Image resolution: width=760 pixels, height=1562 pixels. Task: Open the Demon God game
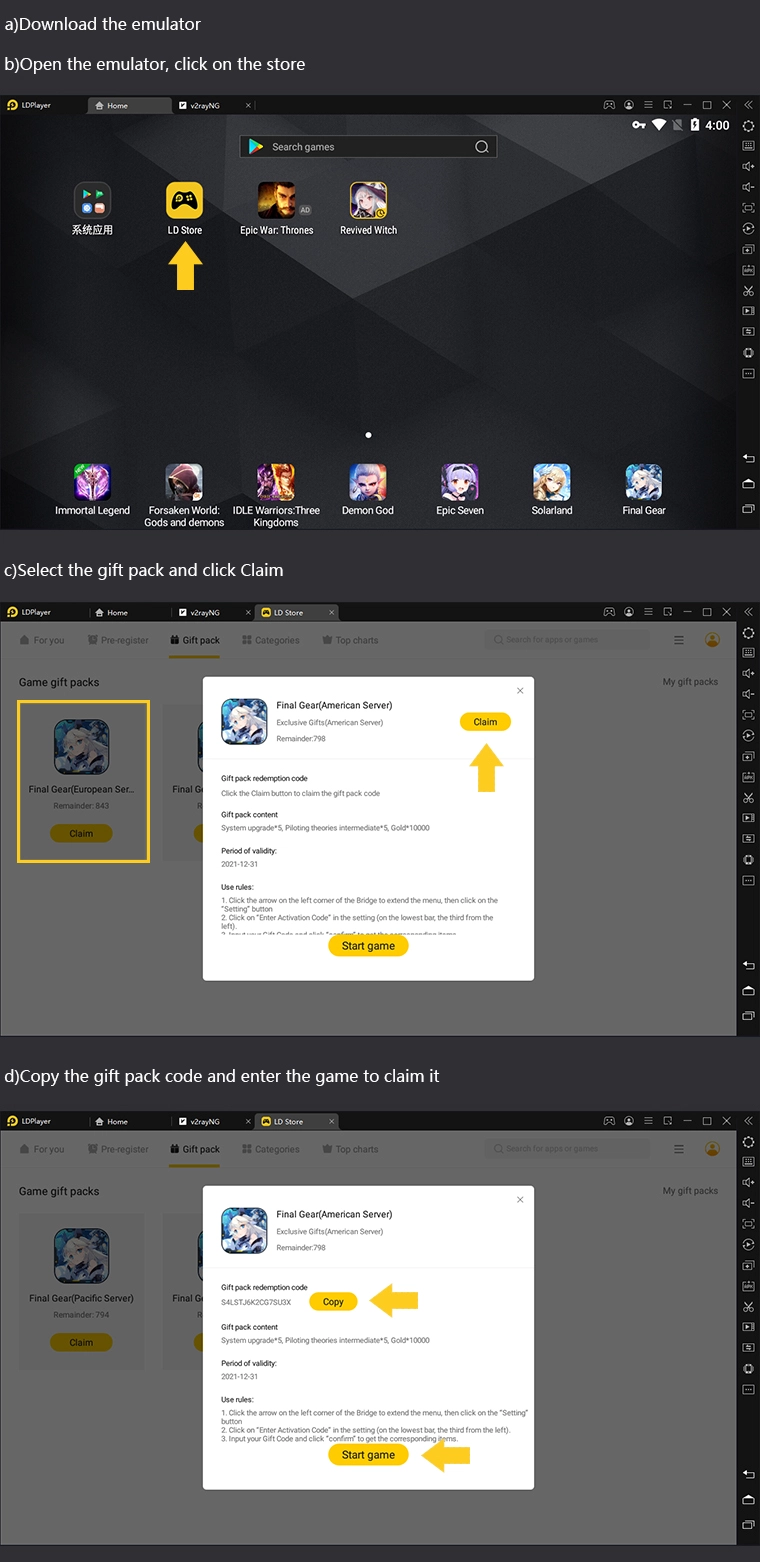point(368,482)
